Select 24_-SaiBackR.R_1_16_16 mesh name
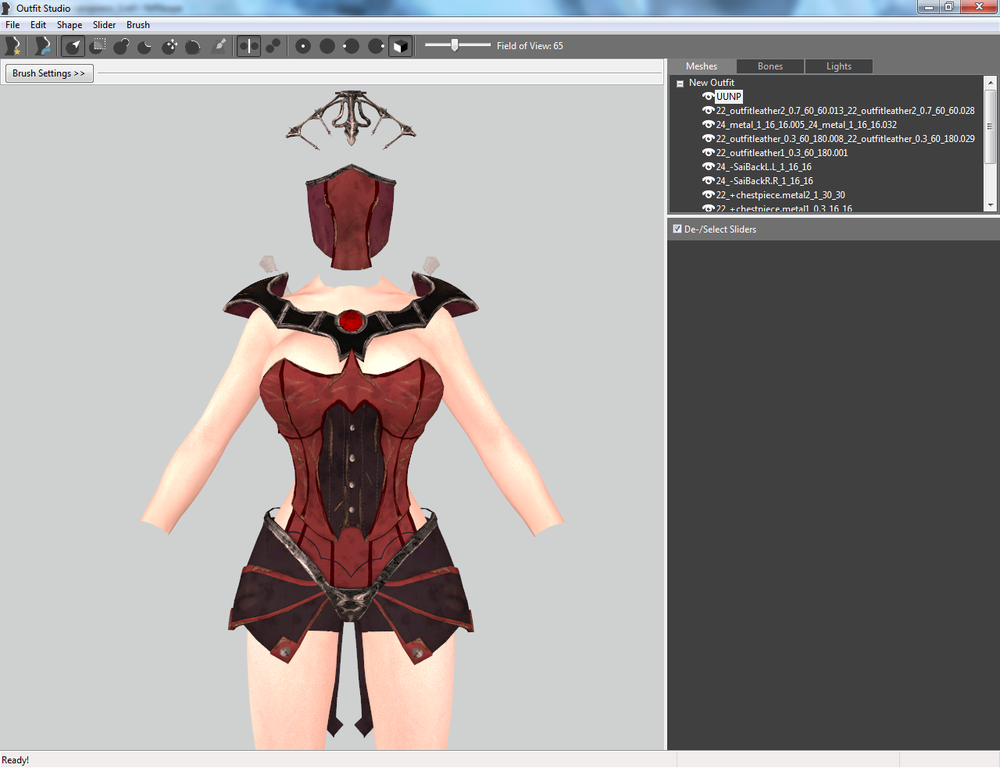1000x768 pixels. (764, 181)
